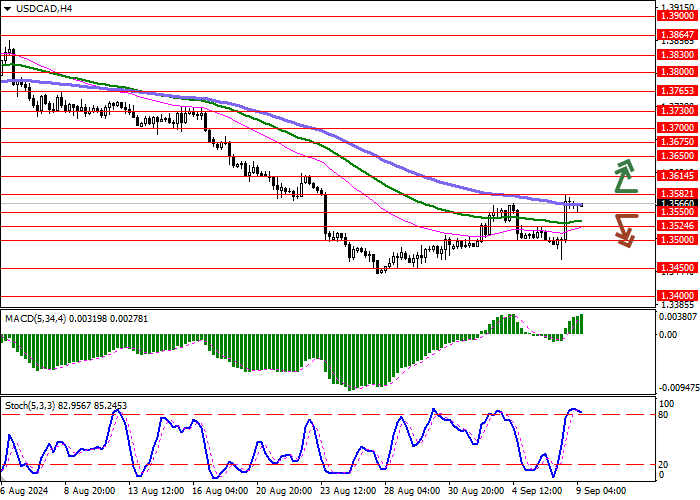Select the 1.37300 price level label
The height and width of the screenshot is (500, 700).
678,111
